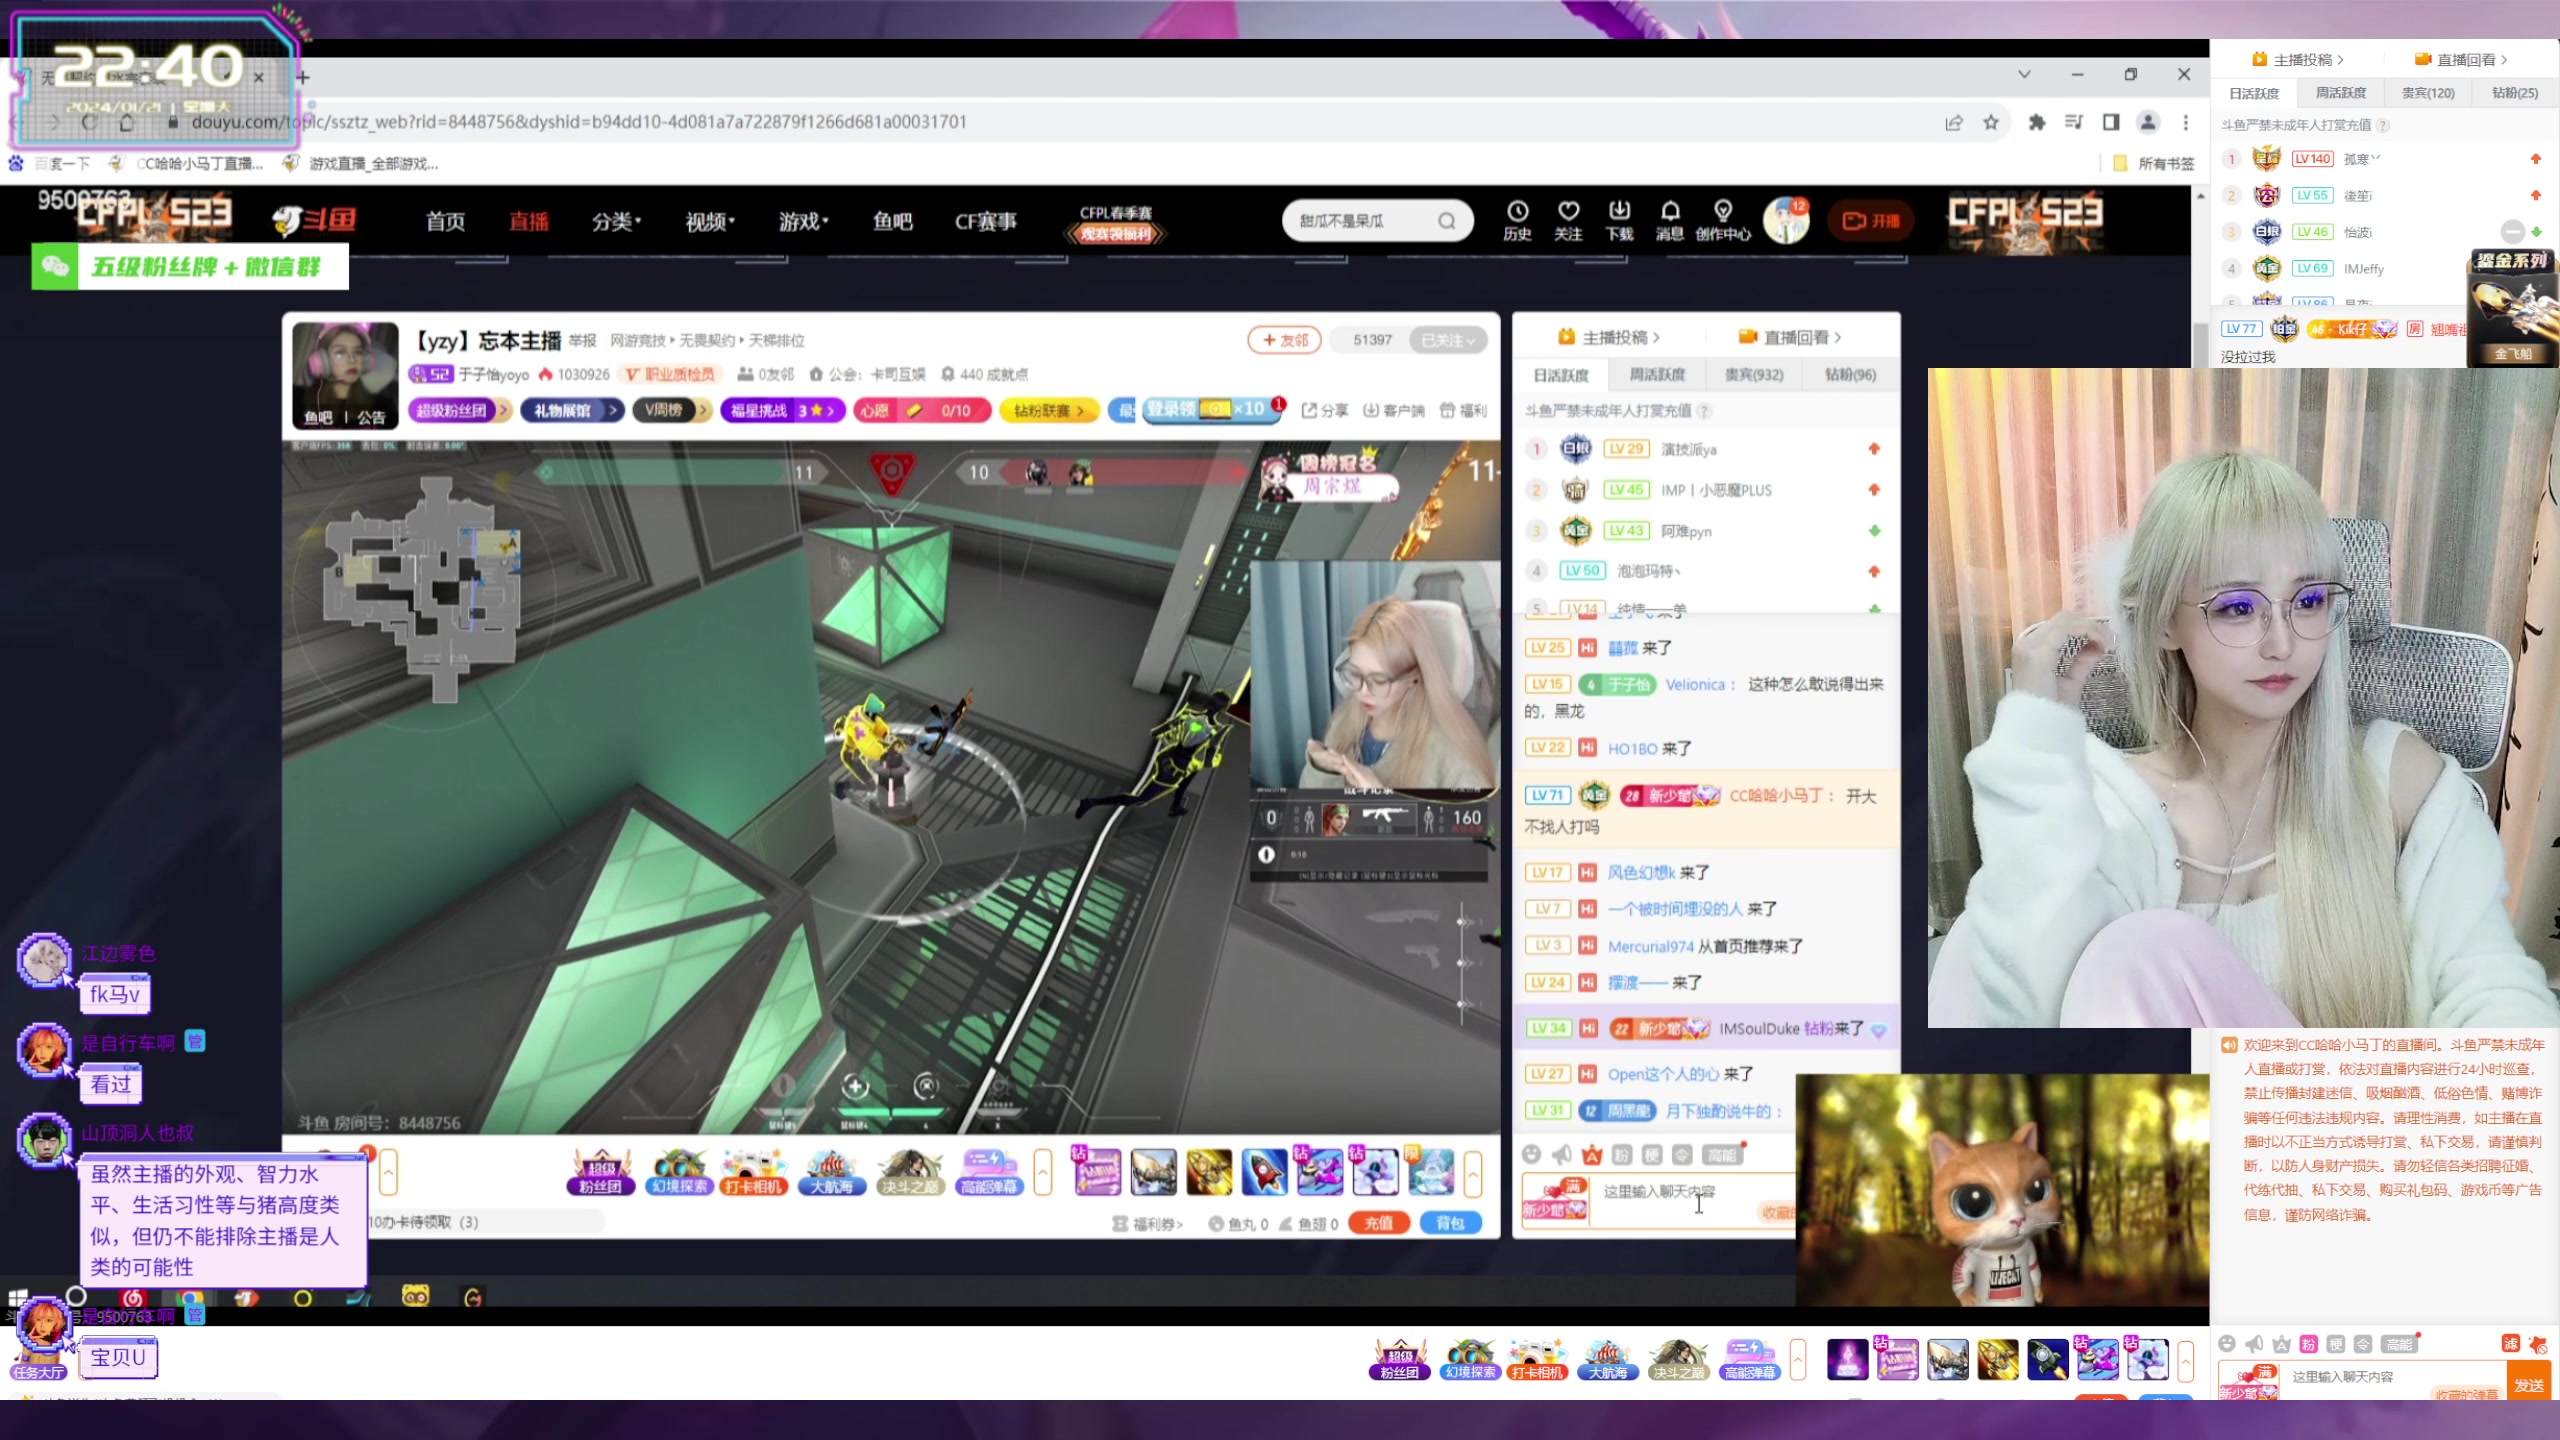The height and width of the screenshot is (1440, 2560).
Task: Click the horn broadcast icon in the rightmost chat panel
Action: point(2254,1344)
